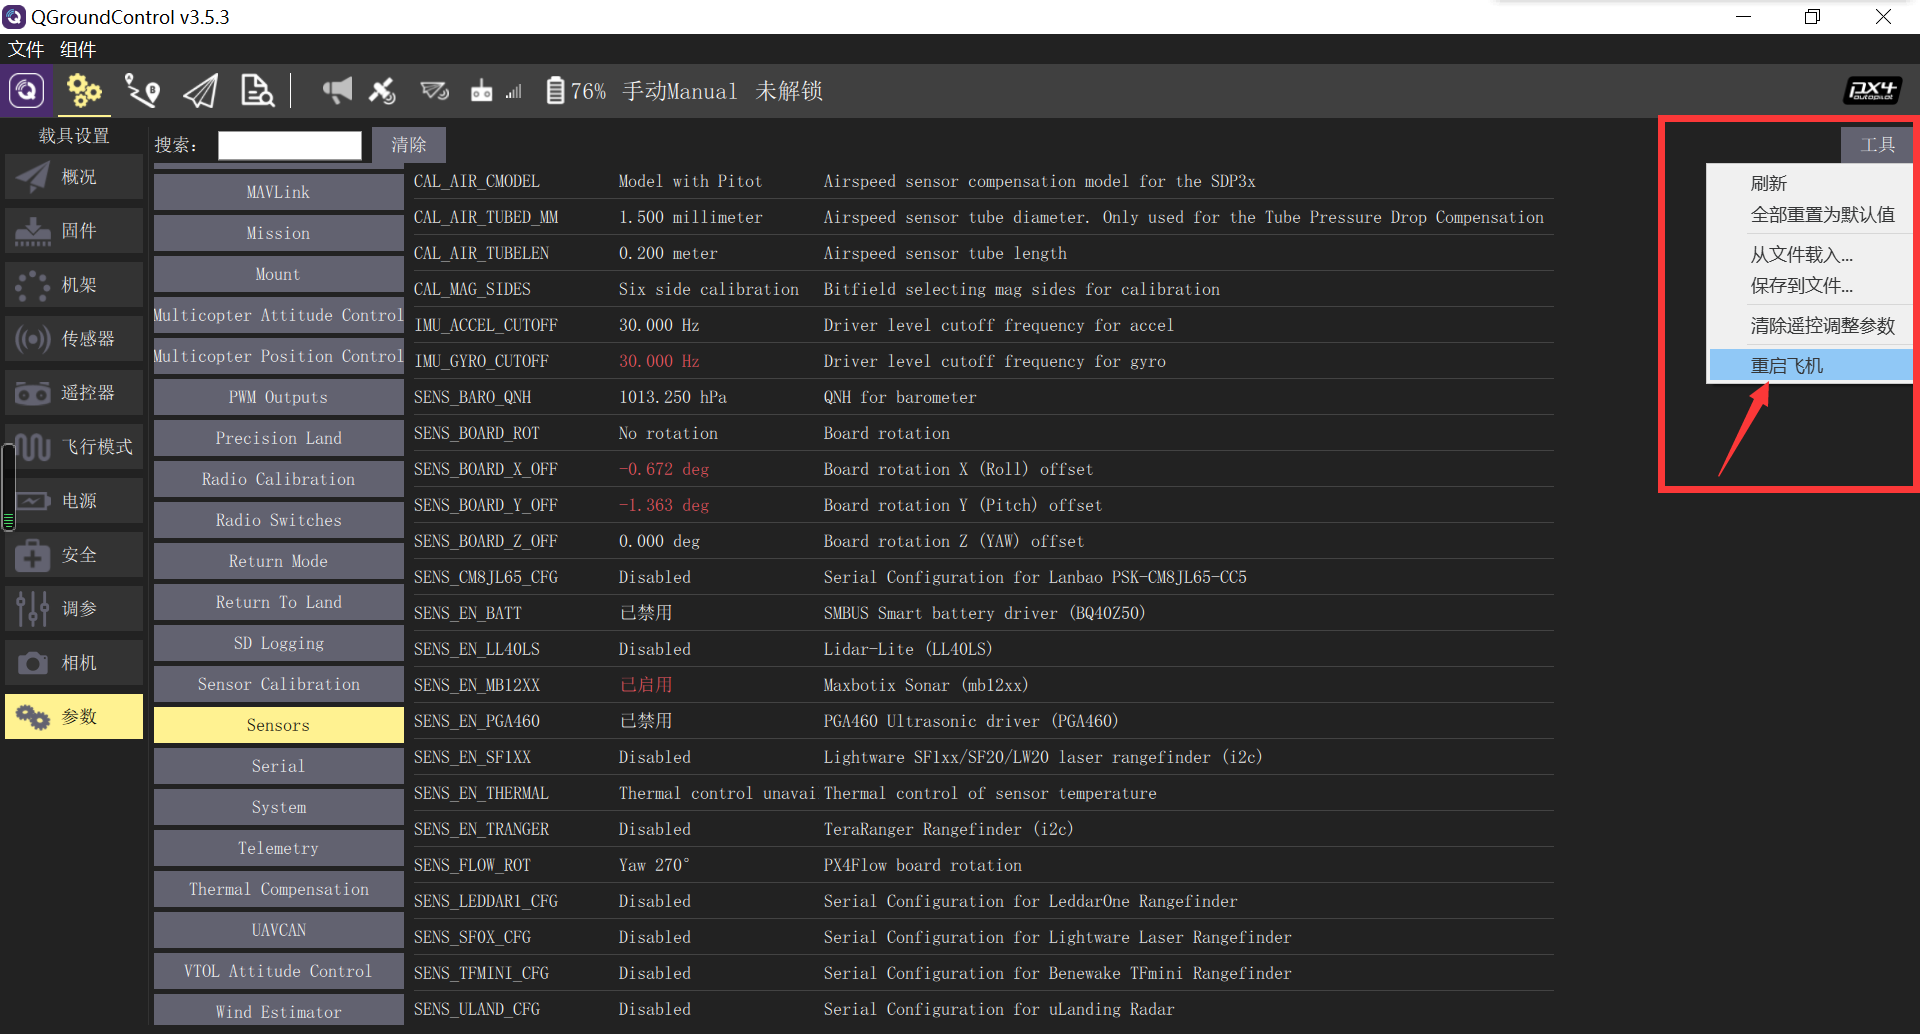This screenshot has width=1920, height=1034.
Task: Select the Telemetry parameter group
Action: (x=278, y=848)
